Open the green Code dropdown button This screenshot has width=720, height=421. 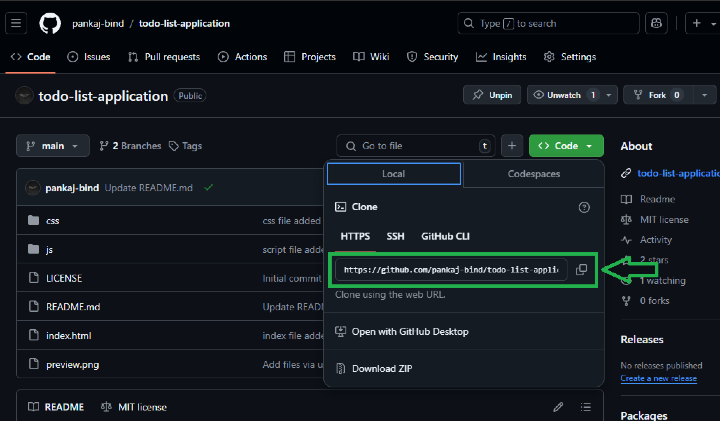(566, 146)
